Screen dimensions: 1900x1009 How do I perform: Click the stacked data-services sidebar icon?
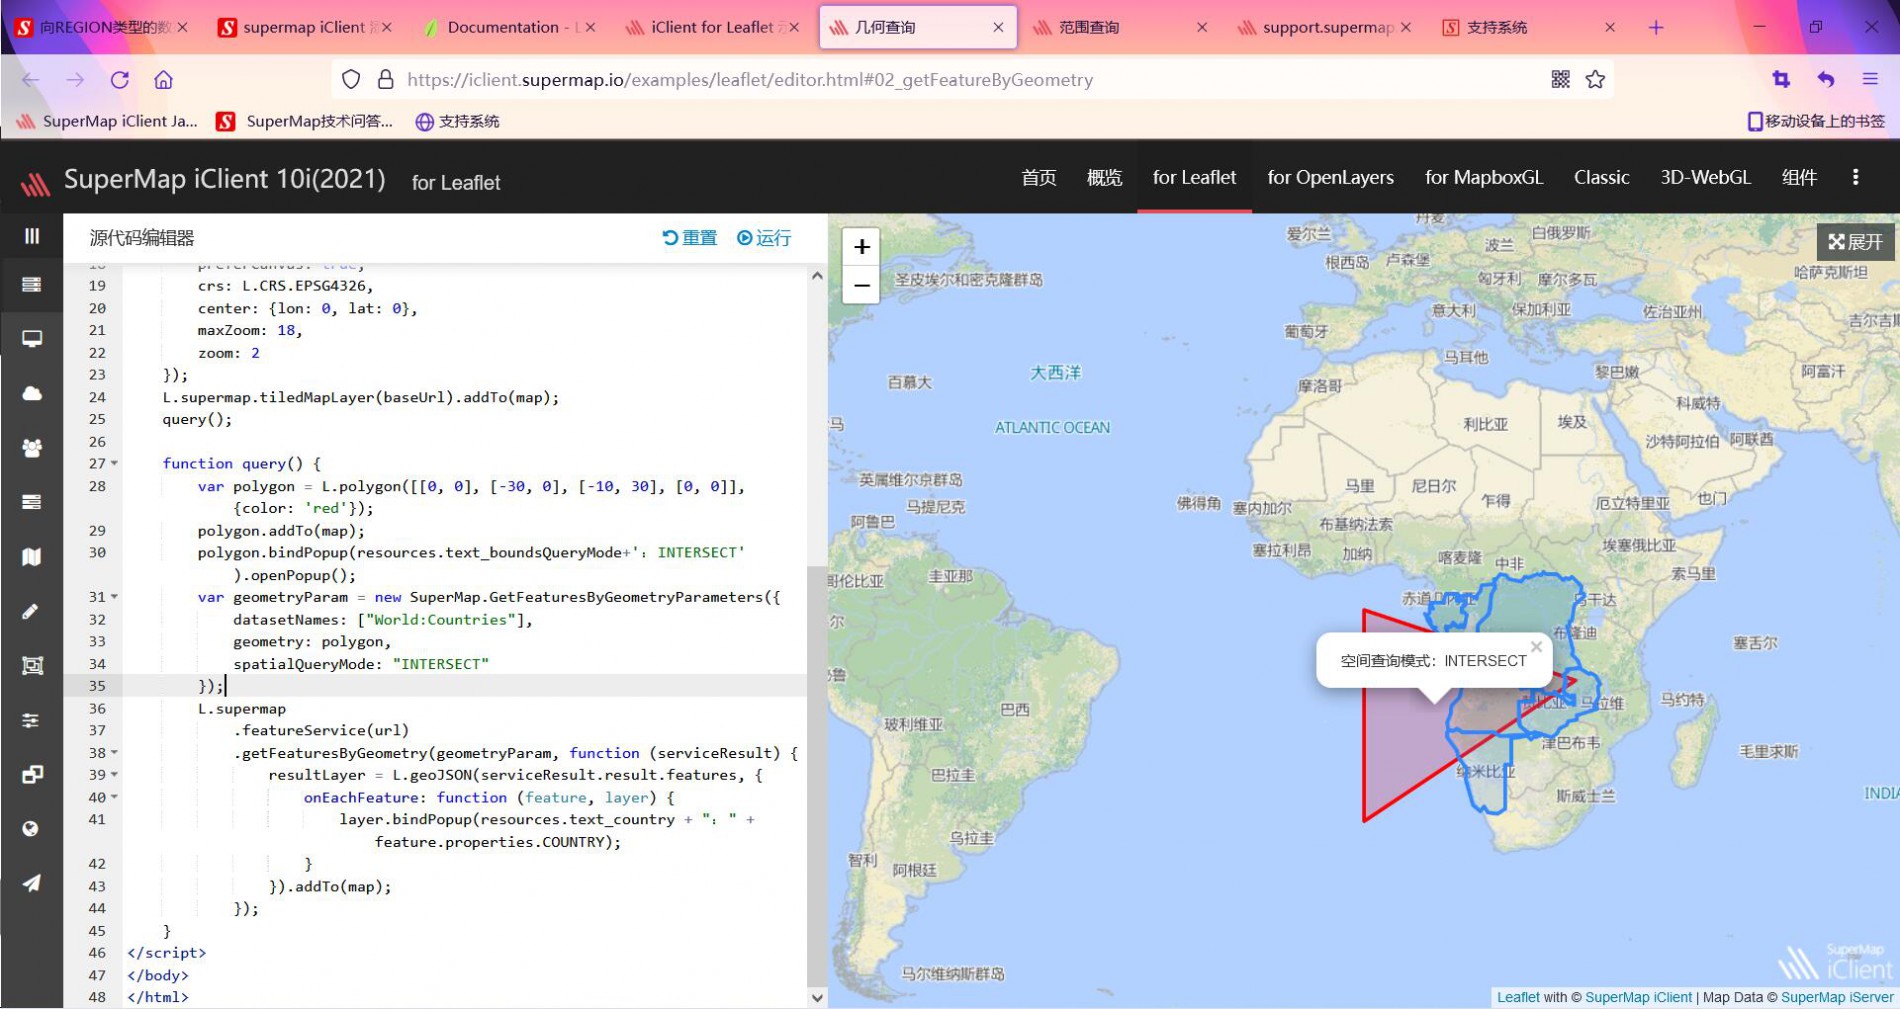(32, 502)
